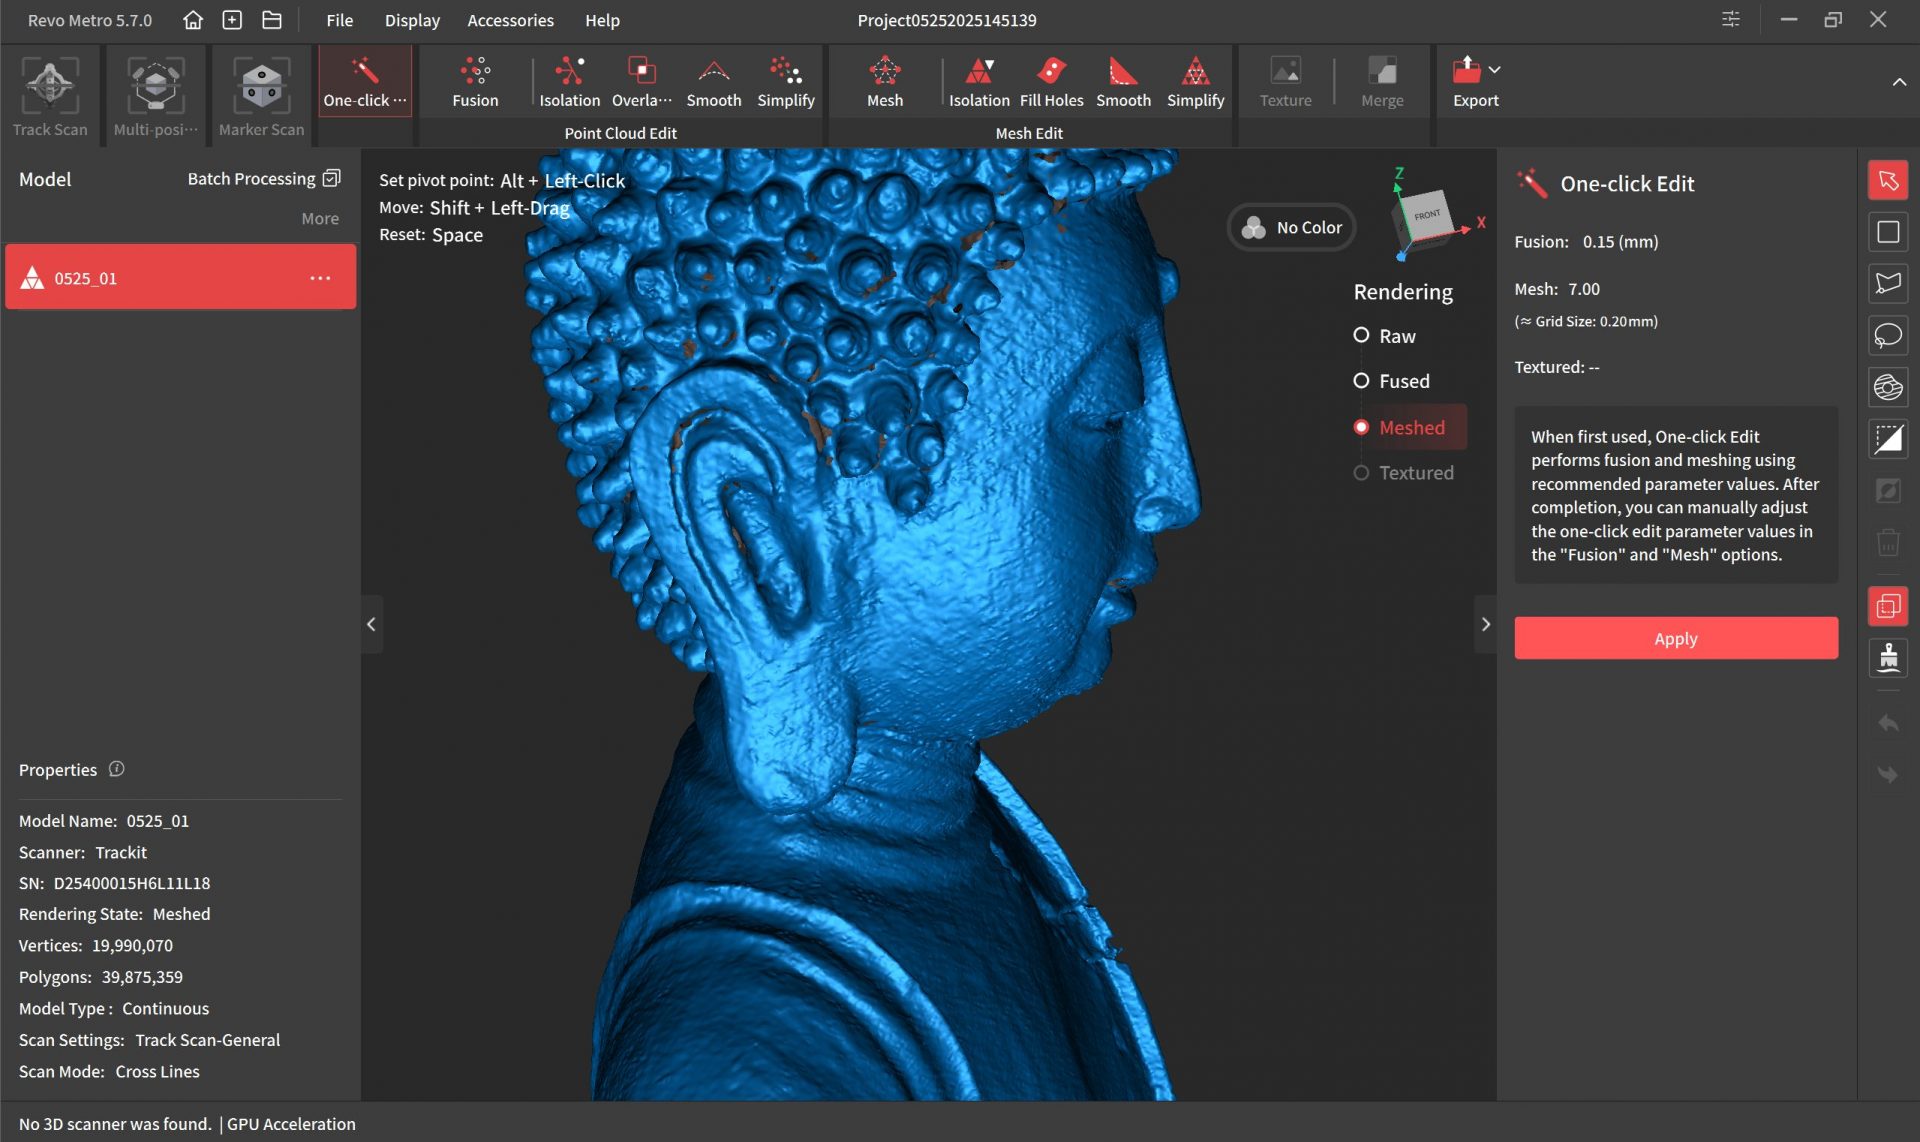Select the Meshed rendering option

pos(1361,427)
